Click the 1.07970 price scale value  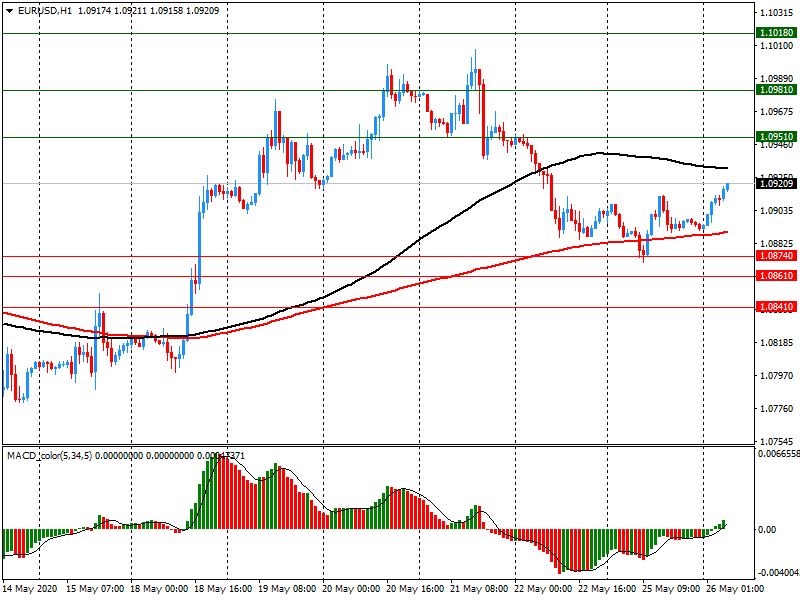[x=777, y=376]
